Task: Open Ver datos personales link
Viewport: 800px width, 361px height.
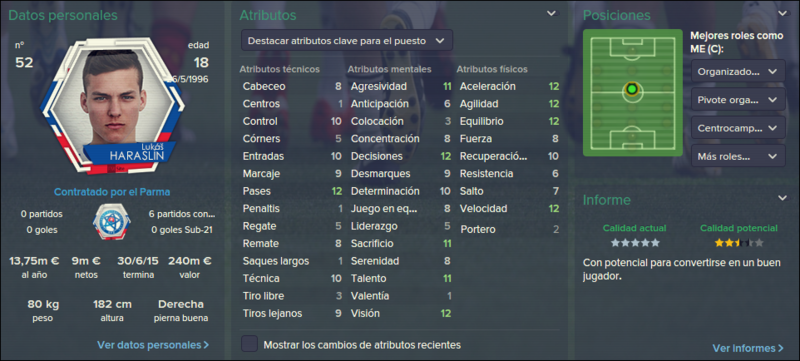Action: [153, 345]
